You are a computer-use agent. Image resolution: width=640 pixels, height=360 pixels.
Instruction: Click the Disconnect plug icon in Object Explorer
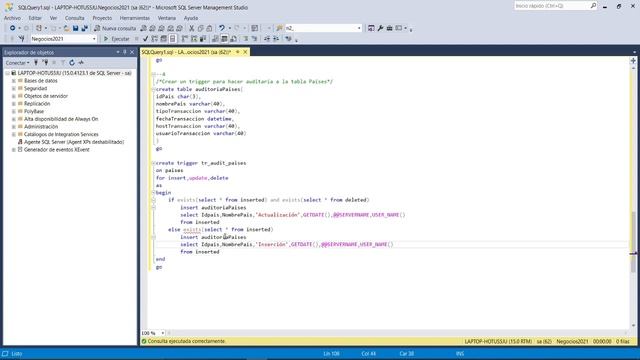pyautogui.click(x=45, y=63)
